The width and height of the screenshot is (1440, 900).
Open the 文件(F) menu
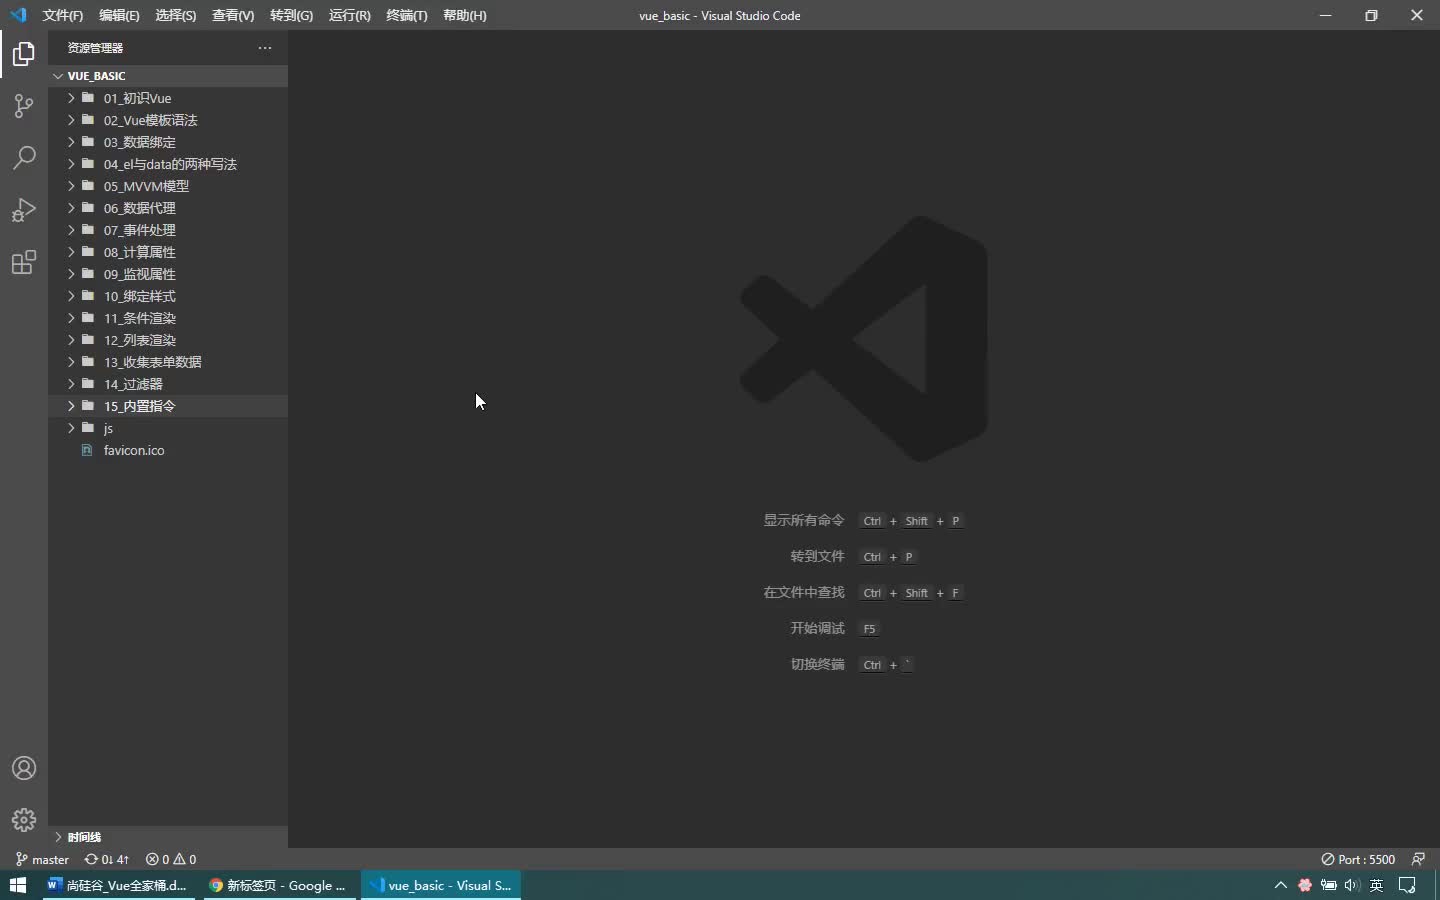(63, 16)
